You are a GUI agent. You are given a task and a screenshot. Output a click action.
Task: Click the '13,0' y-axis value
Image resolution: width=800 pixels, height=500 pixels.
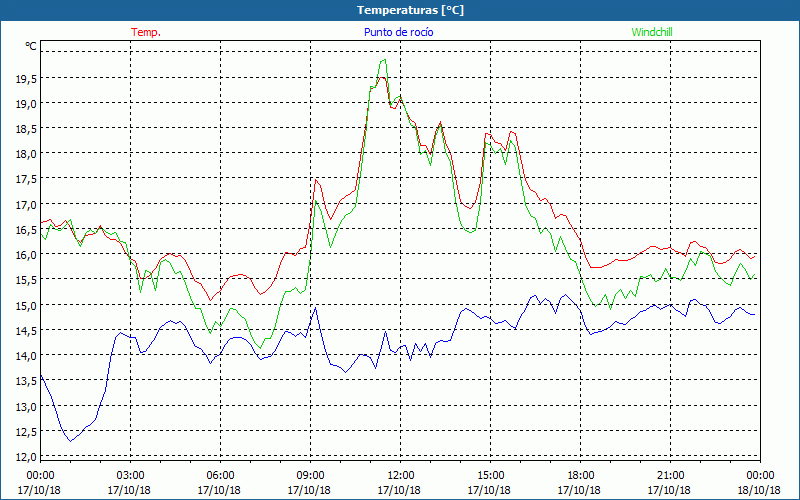(26, 406)
